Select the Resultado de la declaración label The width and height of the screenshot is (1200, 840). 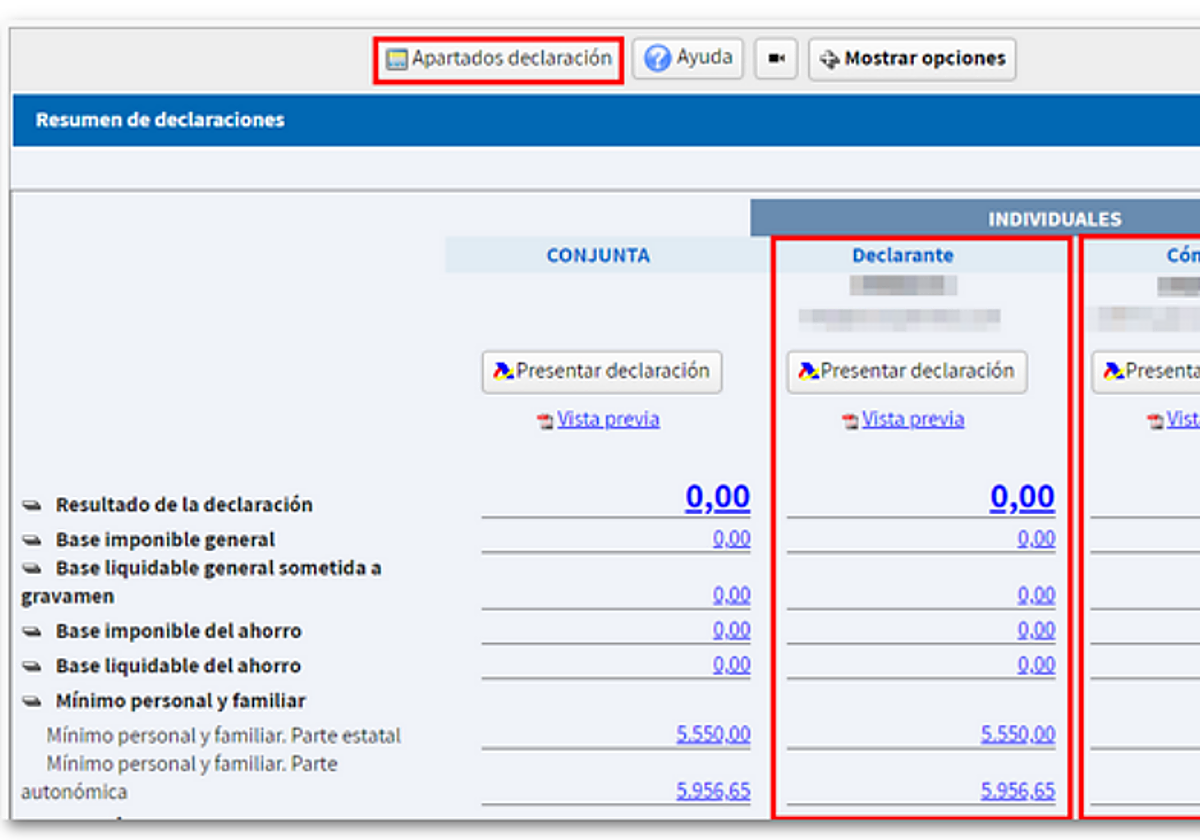click(x=184, y=505)
